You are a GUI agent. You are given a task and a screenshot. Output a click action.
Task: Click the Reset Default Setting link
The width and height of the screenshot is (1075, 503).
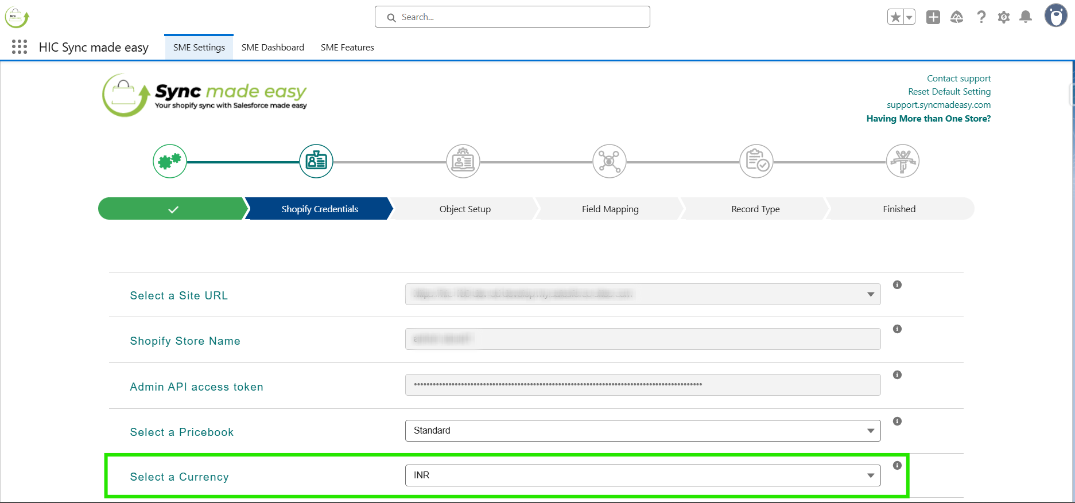coord(950,92)
